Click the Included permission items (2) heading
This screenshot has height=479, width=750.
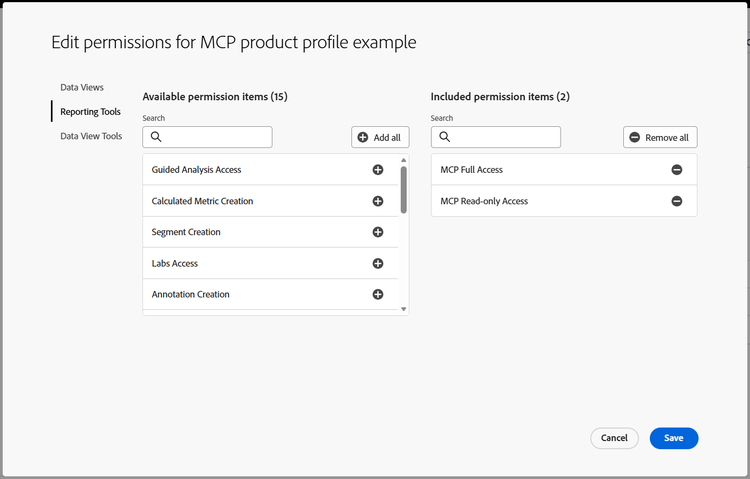coord(500,97)
